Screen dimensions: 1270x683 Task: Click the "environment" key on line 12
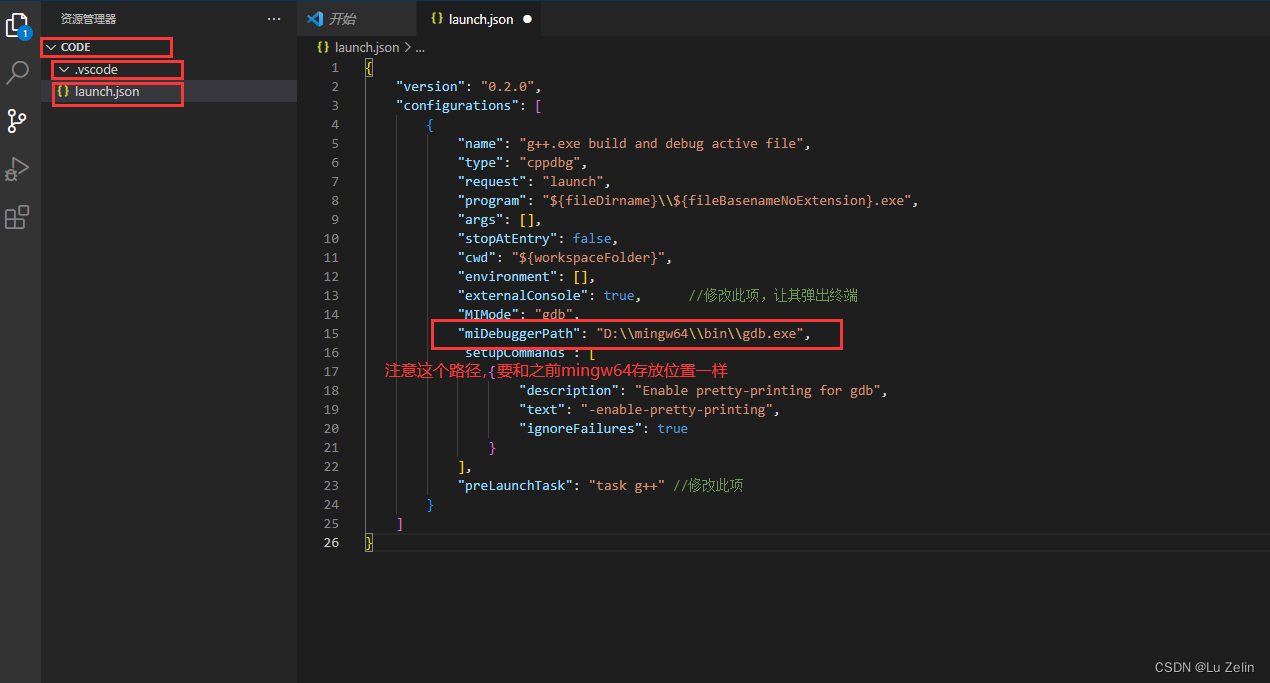[507, 276]
